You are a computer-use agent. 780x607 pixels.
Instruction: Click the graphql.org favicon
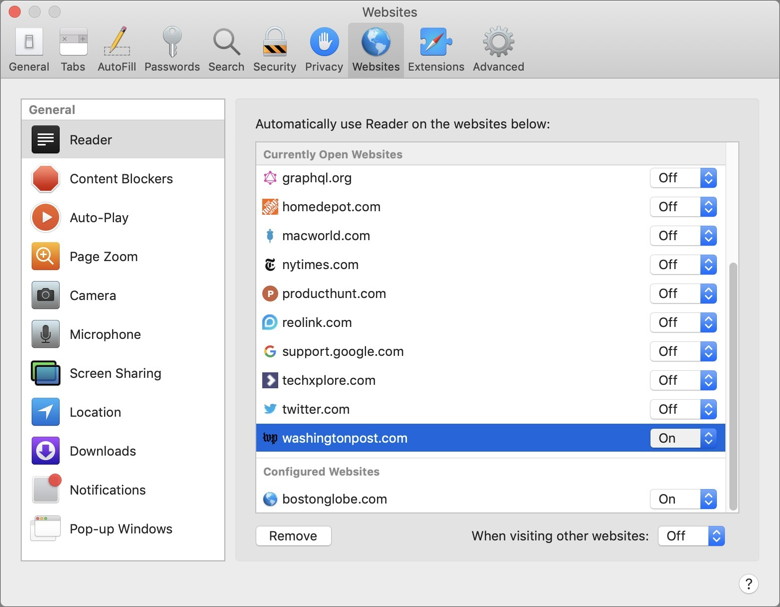(x=270, y=178)
